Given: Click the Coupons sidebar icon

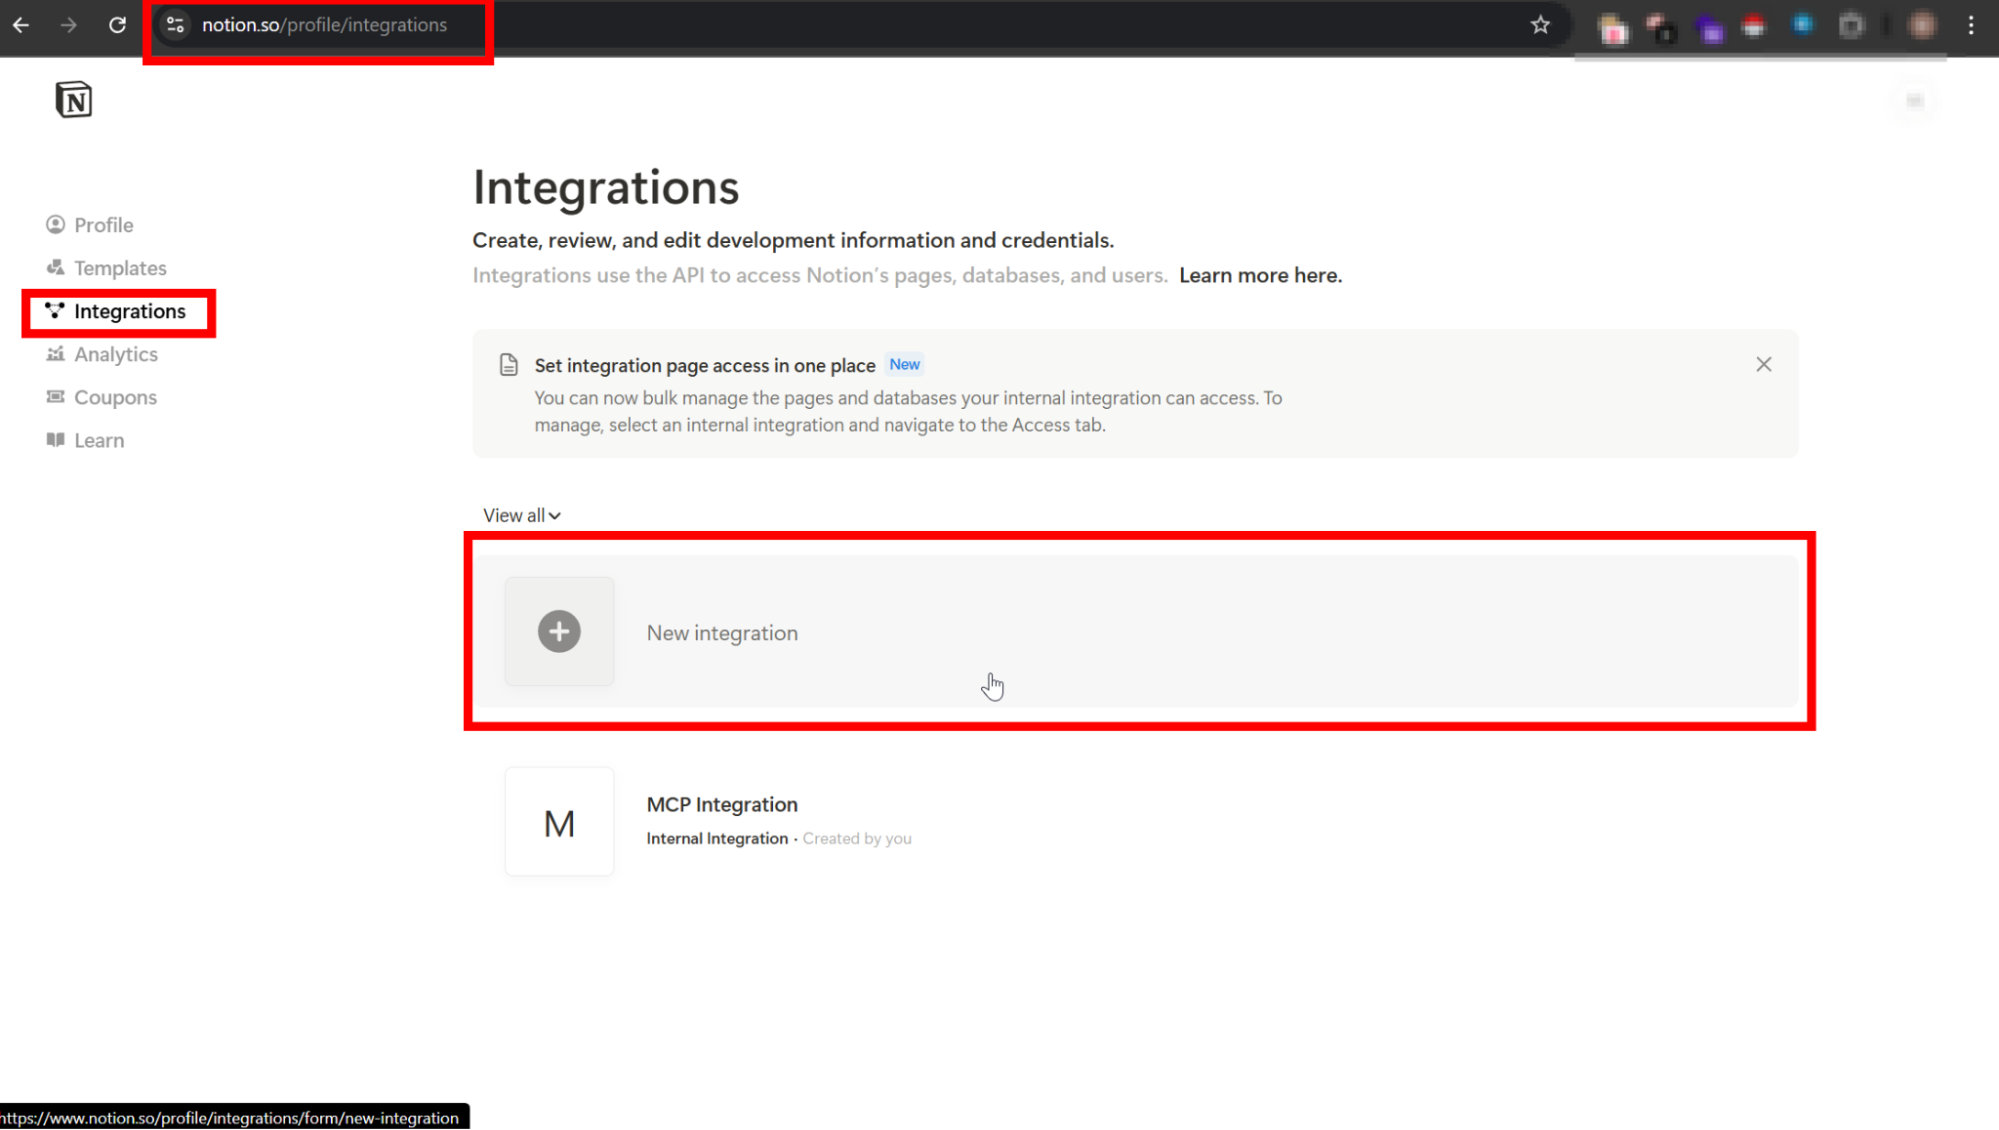Looking at the screenshot, I should pyautogui.click(x=55, y=397).
